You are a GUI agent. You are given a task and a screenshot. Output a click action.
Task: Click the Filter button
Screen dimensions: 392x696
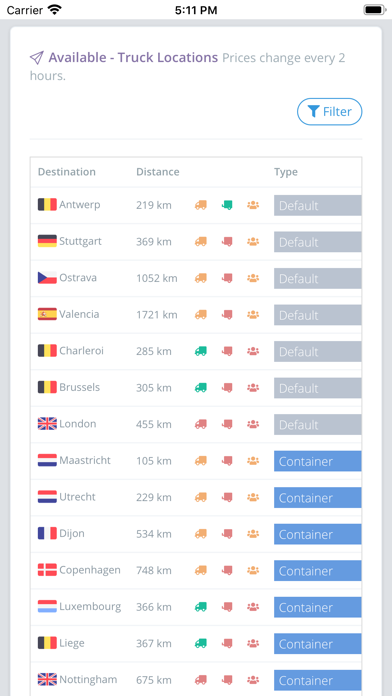click(x=329, y=112)
